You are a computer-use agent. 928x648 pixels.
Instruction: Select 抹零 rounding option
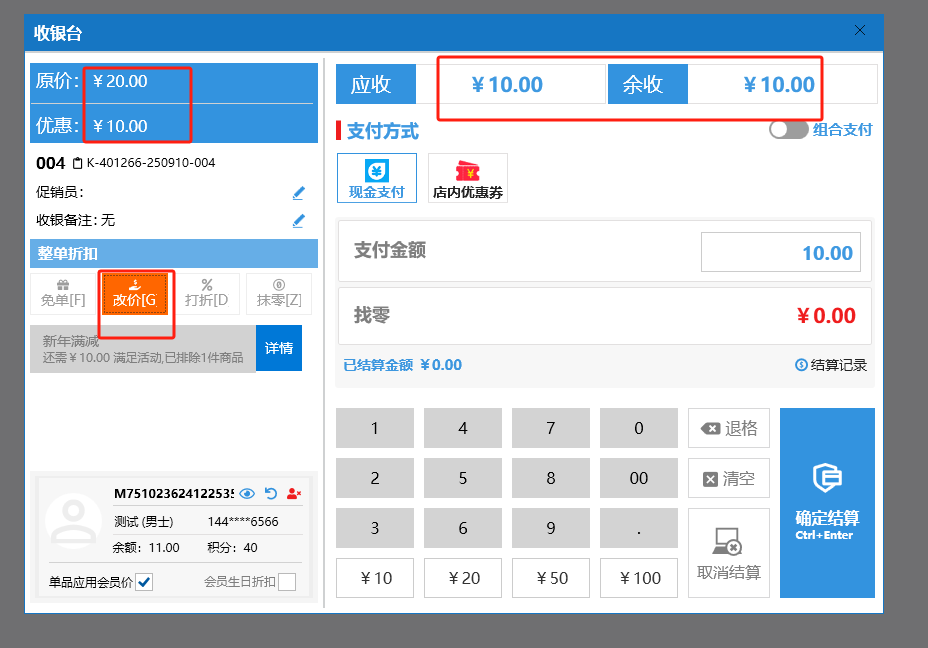279,293
